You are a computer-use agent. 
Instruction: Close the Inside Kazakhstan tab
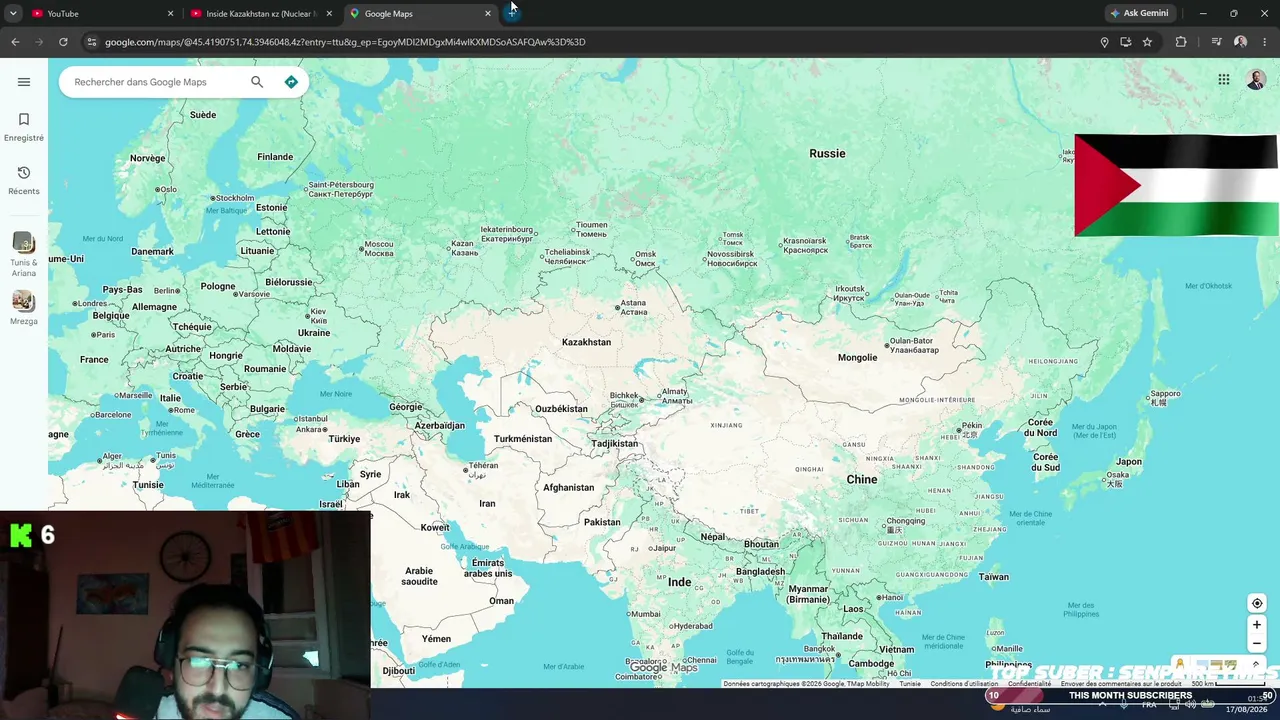coord(329,13)
